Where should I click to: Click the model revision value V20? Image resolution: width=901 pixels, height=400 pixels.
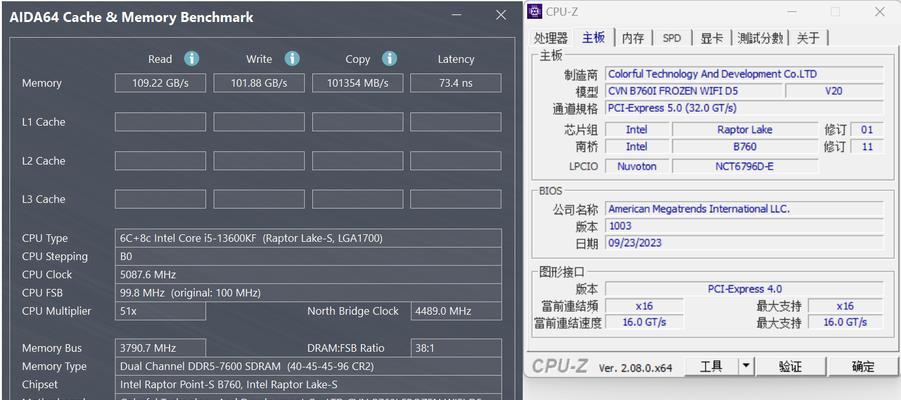pyautogui.click(x=834, y=91)
